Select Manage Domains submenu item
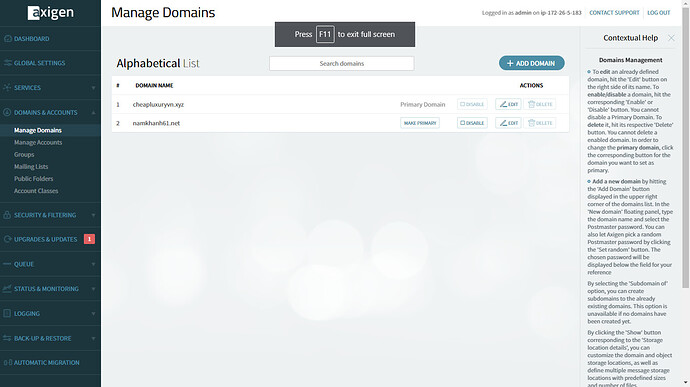 click(38, 130)
